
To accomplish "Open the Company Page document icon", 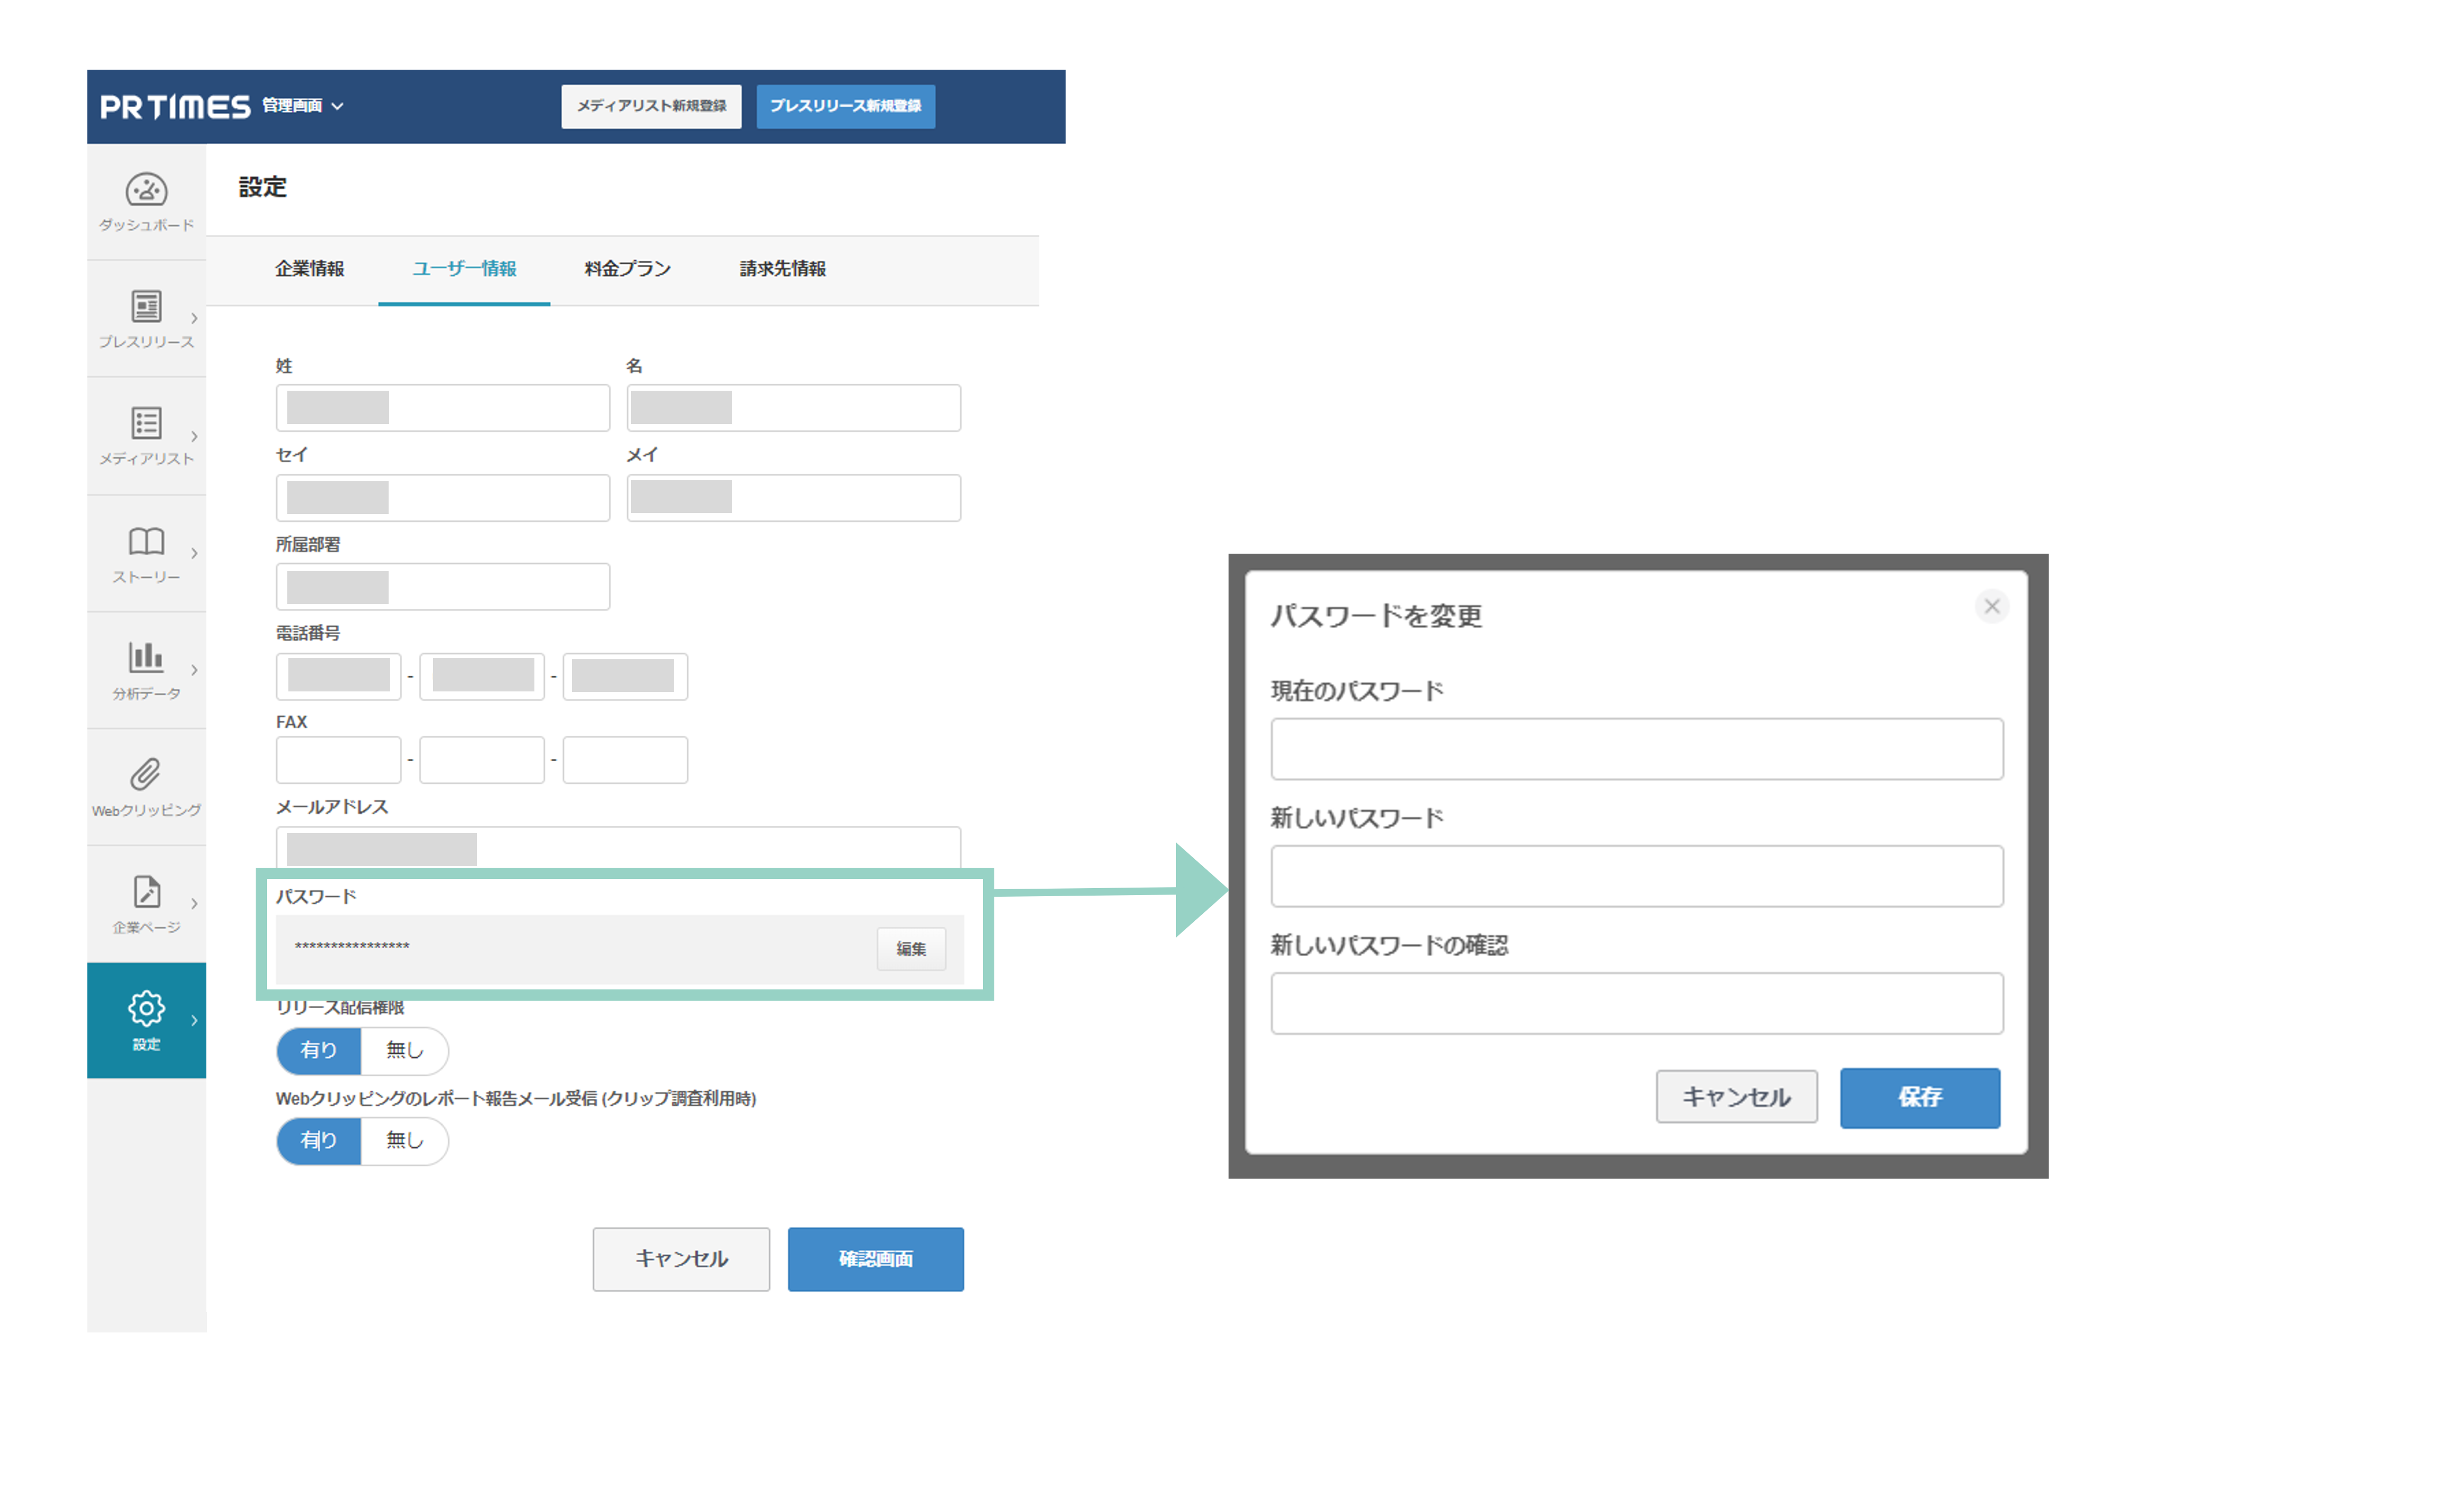I will [146, 891].
